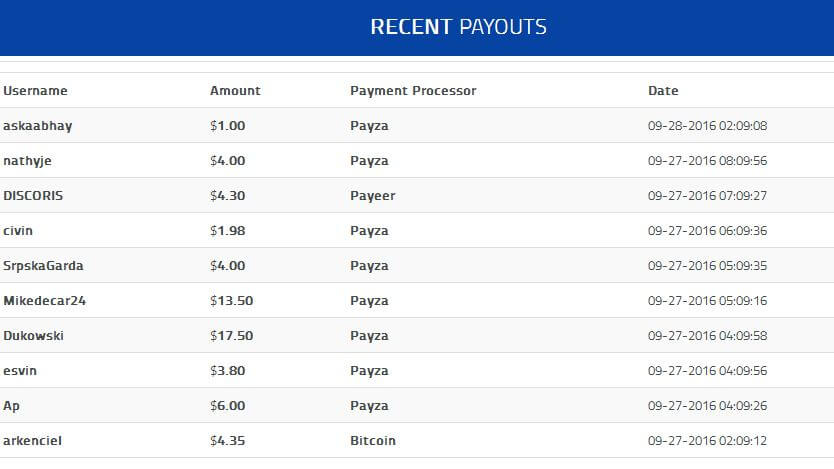Click the Username column header

pyautogui.click(x=36, y=91)
